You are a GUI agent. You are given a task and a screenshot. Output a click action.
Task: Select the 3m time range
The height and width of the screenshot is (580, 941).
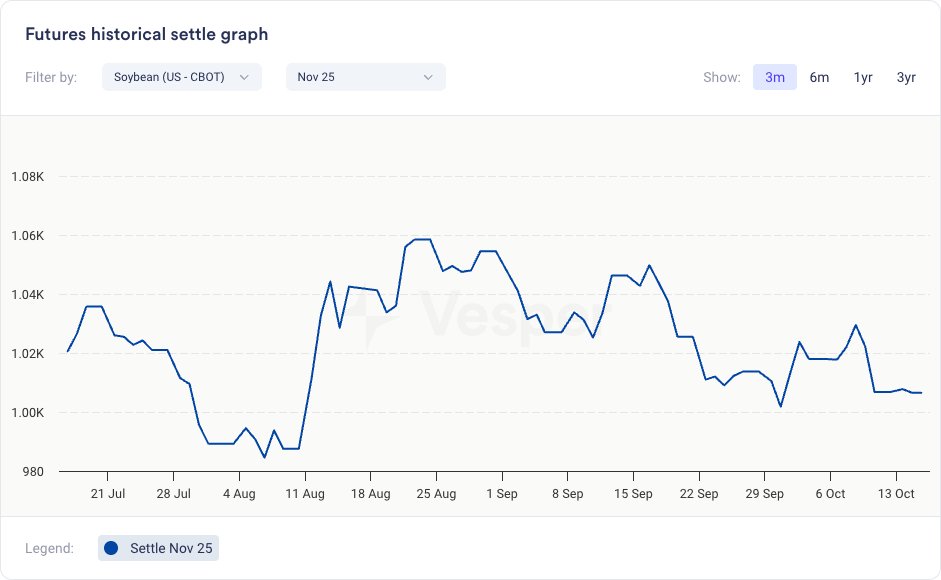pyautogui.click(x=774, y=77)
